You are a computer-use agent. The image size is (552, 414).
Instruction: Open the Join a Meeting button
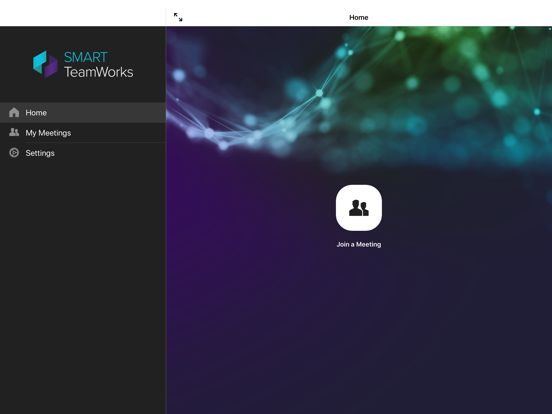pyautogui.click(x=359, y=208)
